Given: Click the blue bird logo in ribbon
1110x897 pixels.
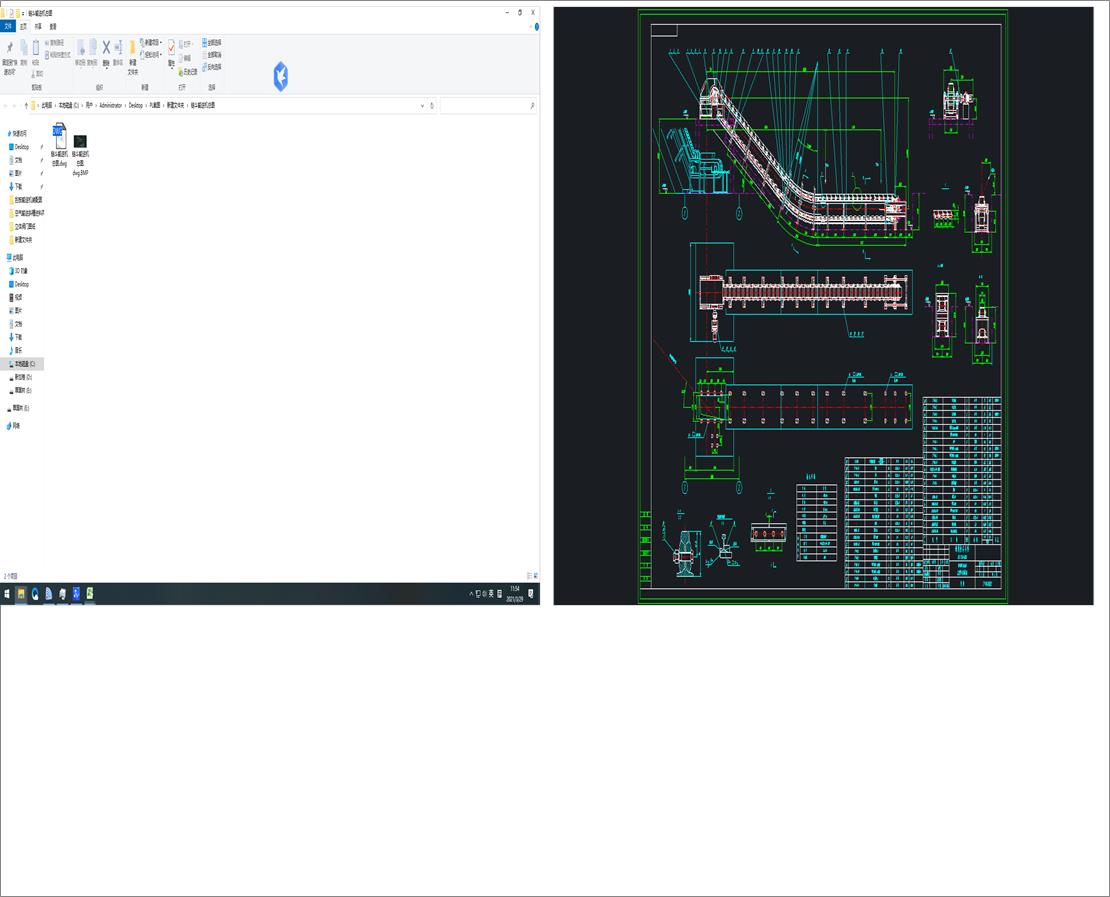Looking at the screenshot, I should tap(280, 76).
